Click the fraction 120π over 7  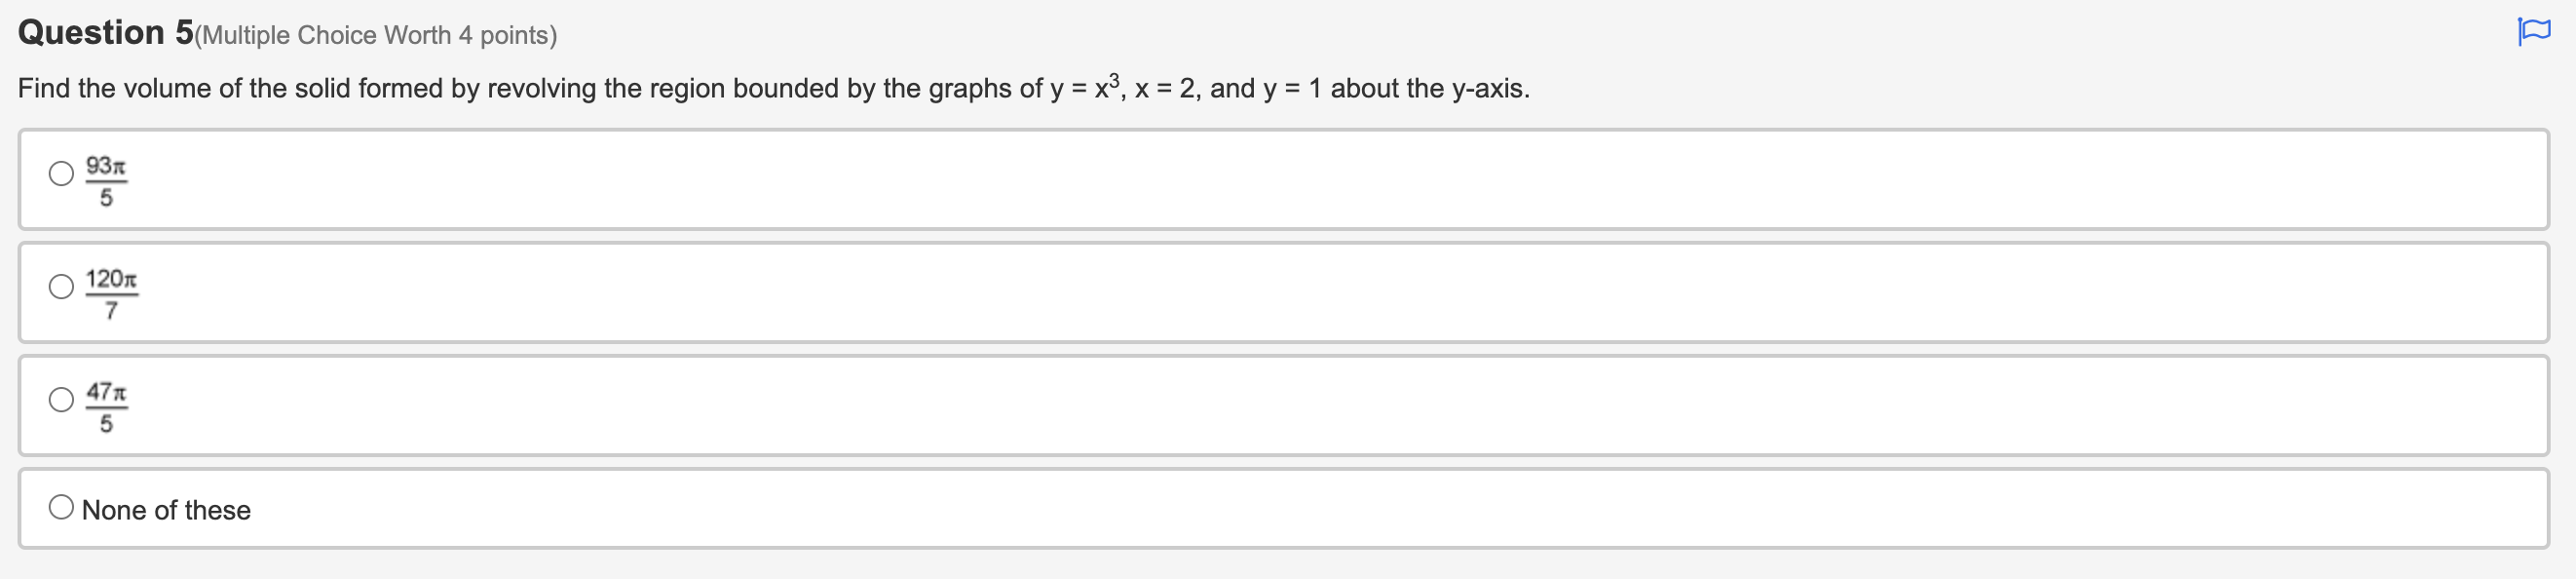click(x=113, y=293)
